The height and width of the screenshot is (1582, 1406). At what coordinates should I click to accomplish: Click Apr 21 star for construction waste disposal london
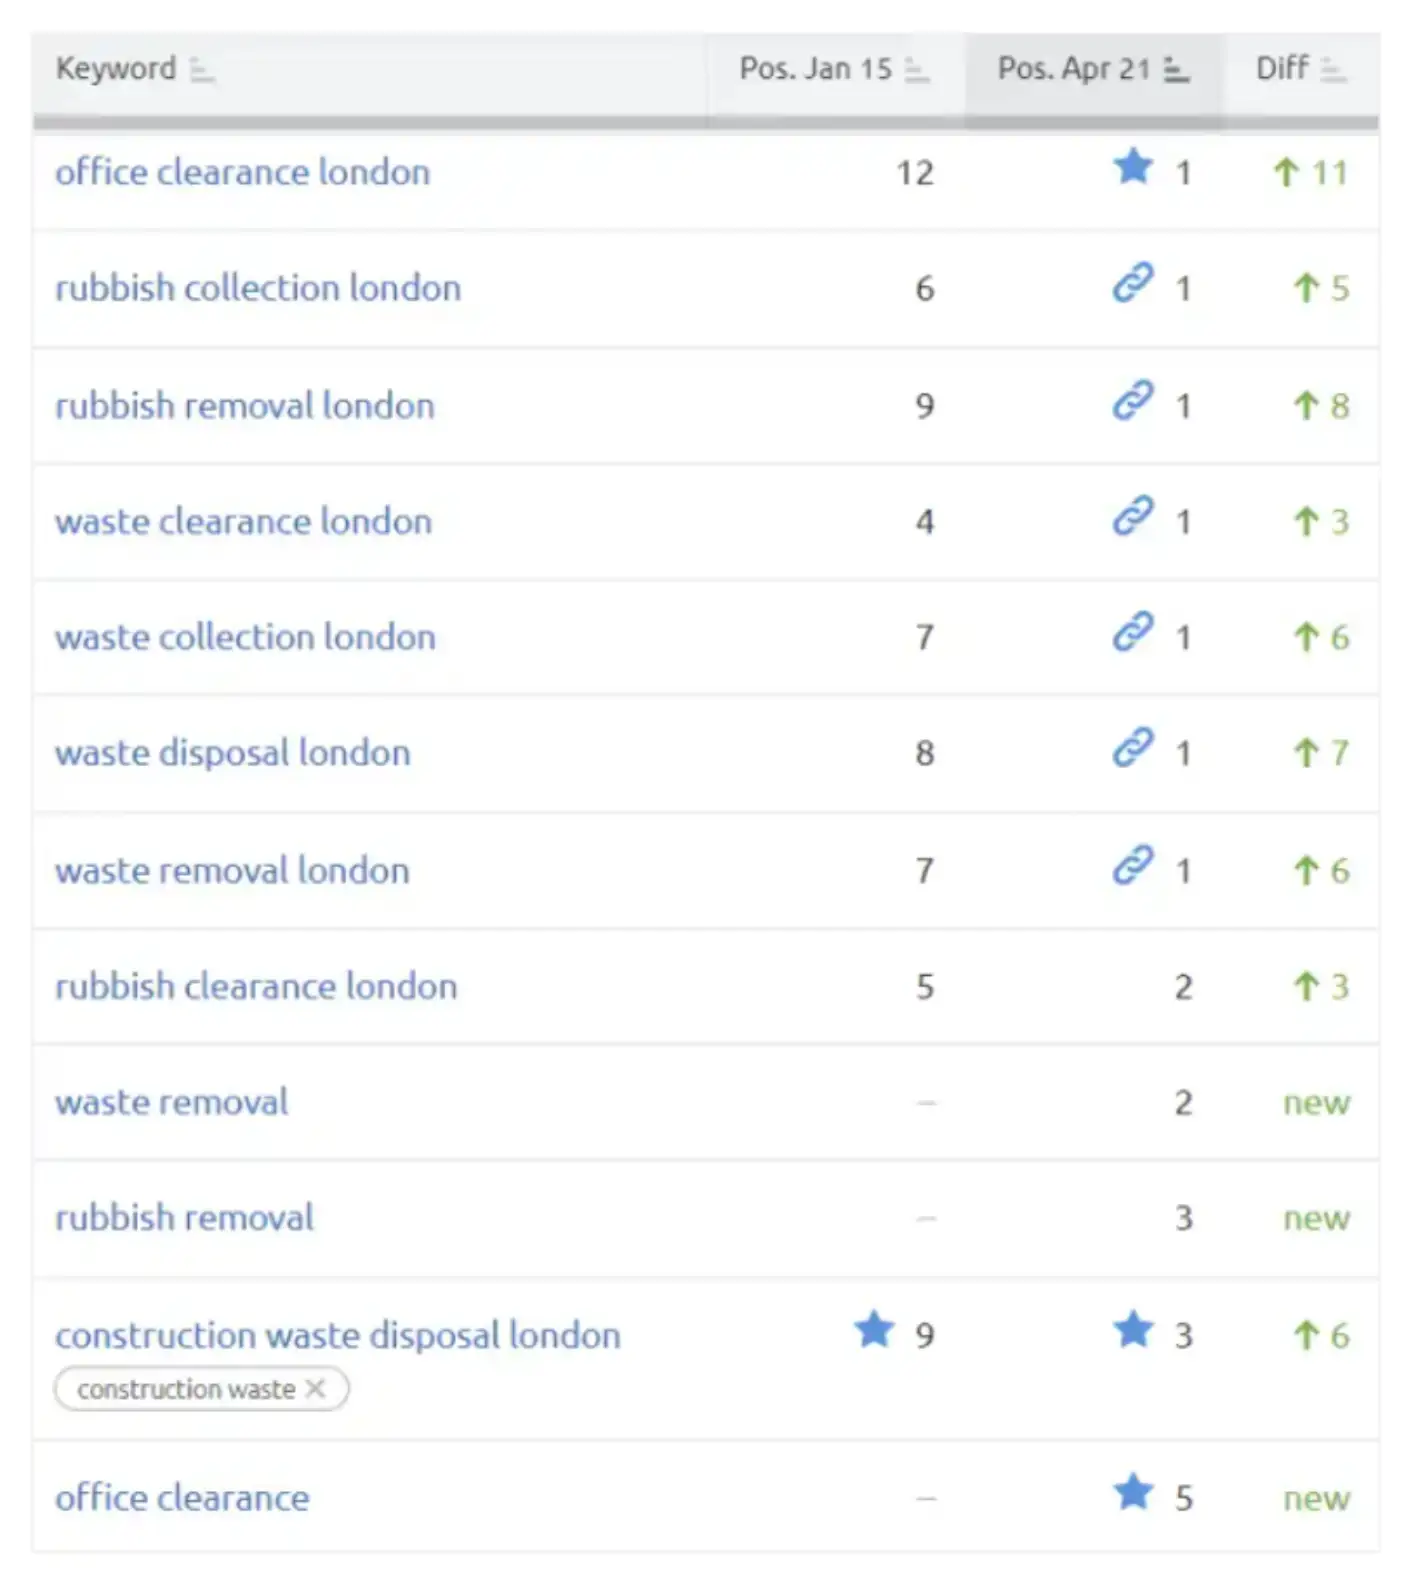coord(1133,1330)
